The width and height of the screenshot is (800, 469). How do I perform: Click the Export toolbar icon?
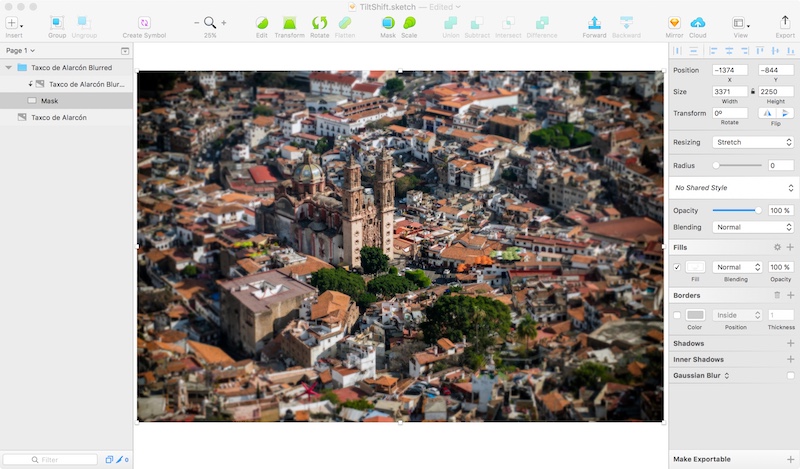[785, 22]
